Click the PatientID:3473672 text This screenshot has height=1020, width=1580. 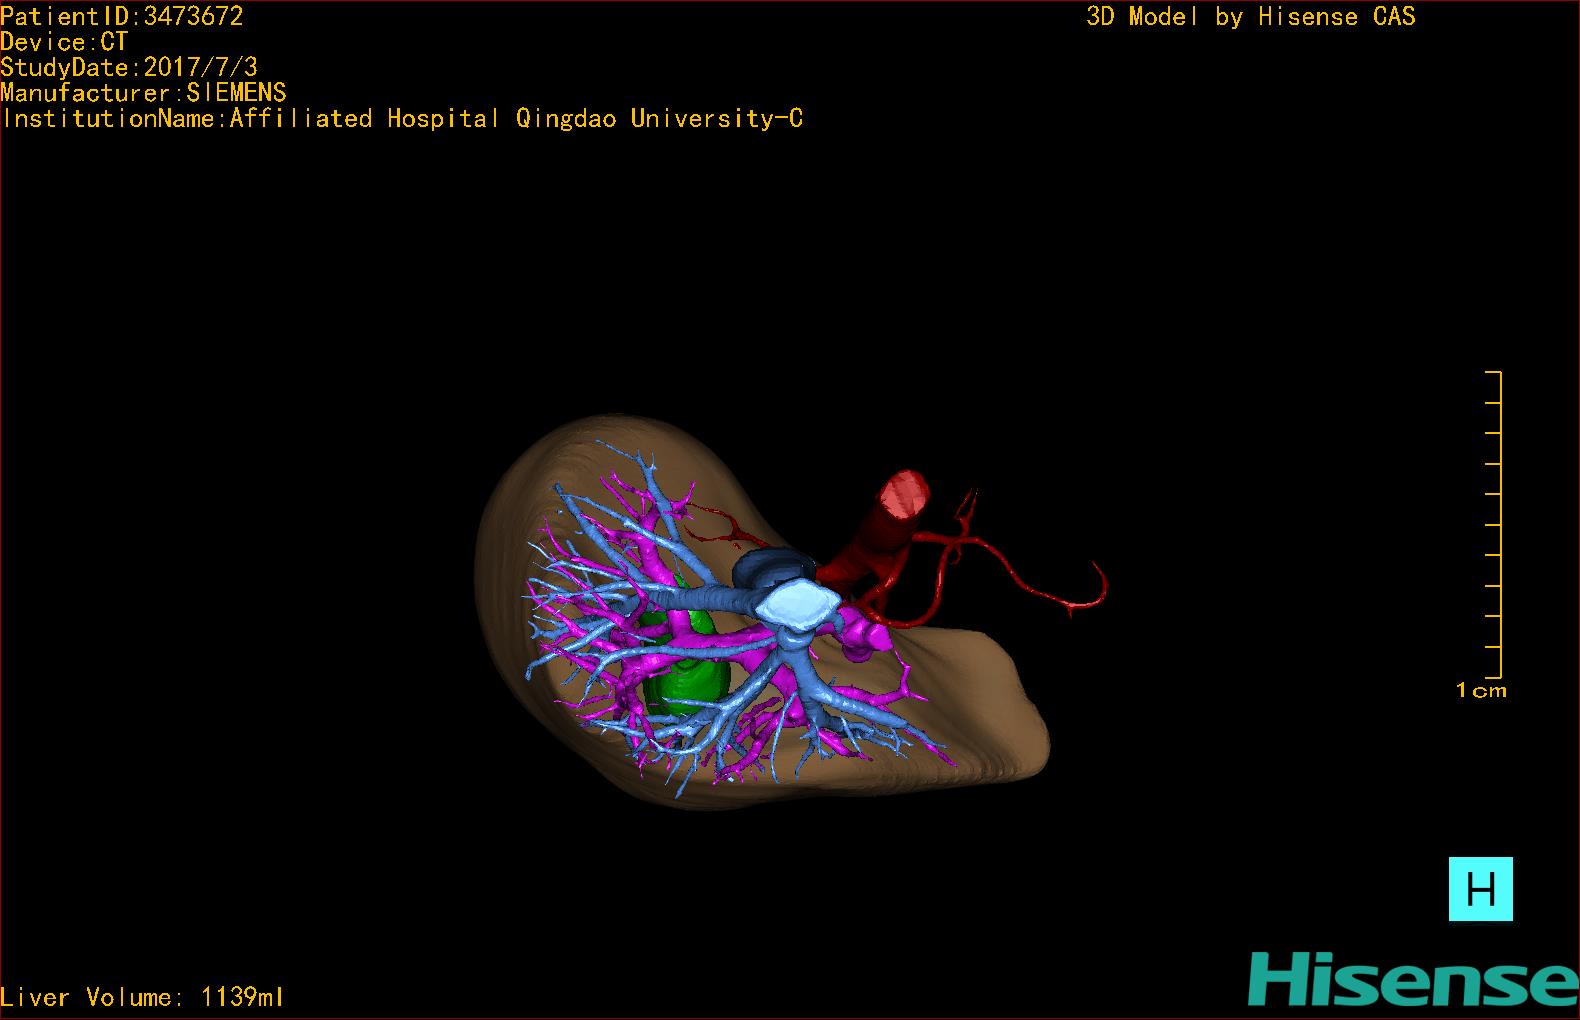tap(122, 15)
